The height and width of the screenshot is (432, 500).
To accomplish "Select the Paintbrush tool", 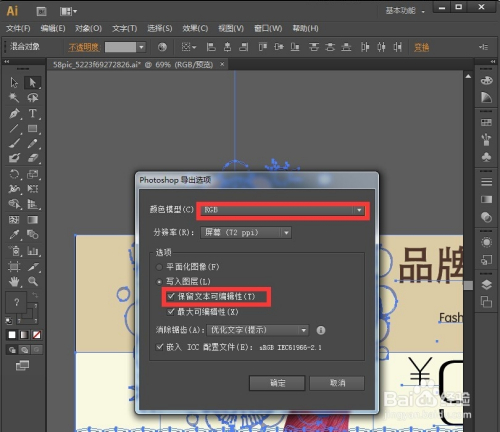I will point(14,143).
